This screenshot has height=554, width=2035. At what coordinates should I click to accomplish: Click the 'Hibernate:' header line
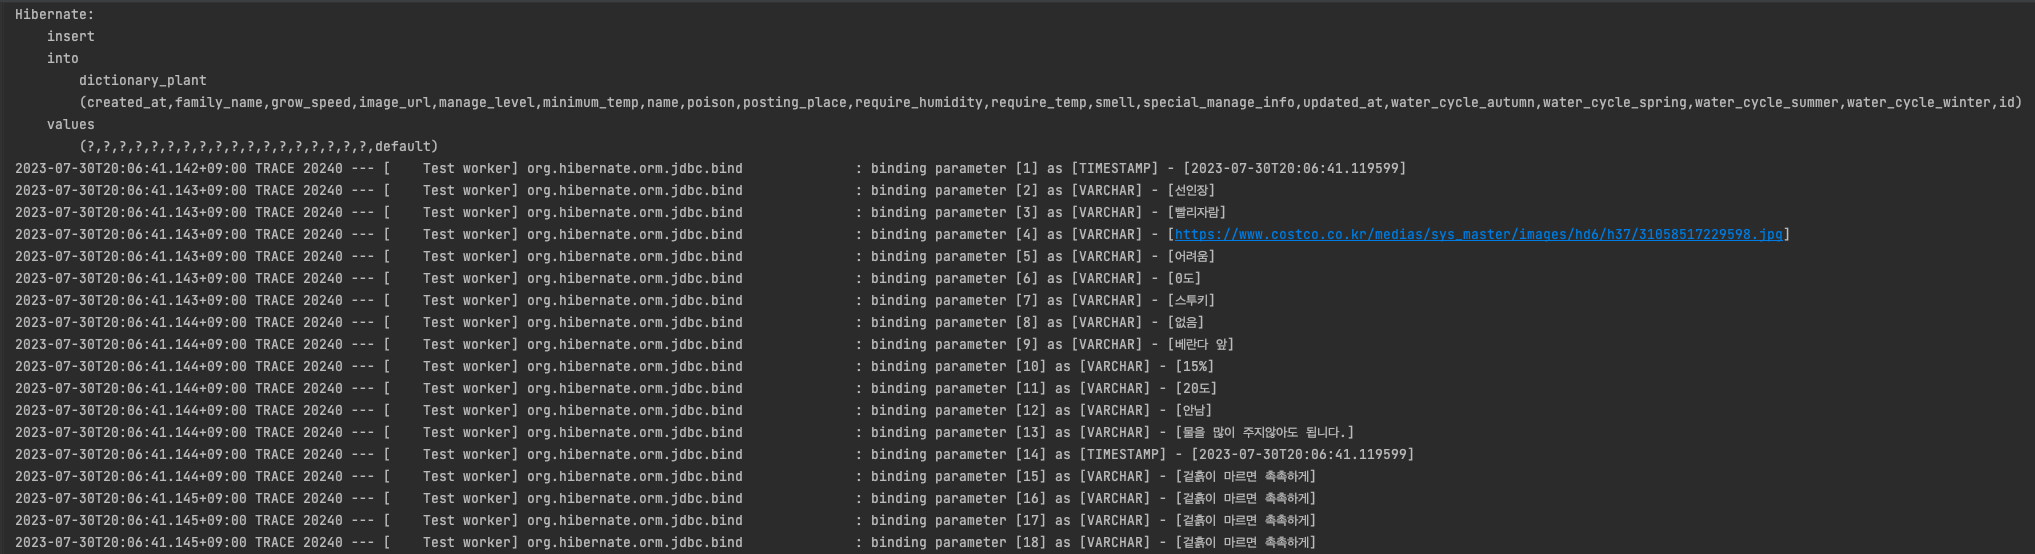coord(55,15)
